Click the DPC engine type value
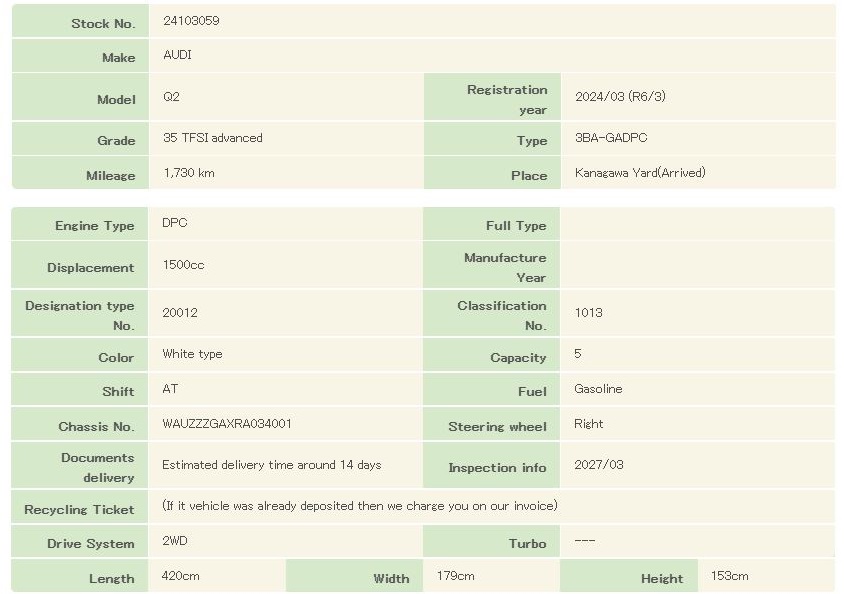The width and height of the screenshot is (844, 594). [174, 223]
